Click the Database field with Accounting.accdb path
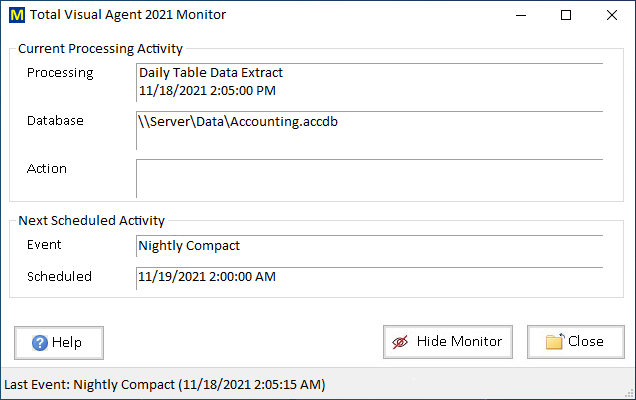The height and width of the screenshot is (400, 636). pyautogui.click(x=370, y=130)
